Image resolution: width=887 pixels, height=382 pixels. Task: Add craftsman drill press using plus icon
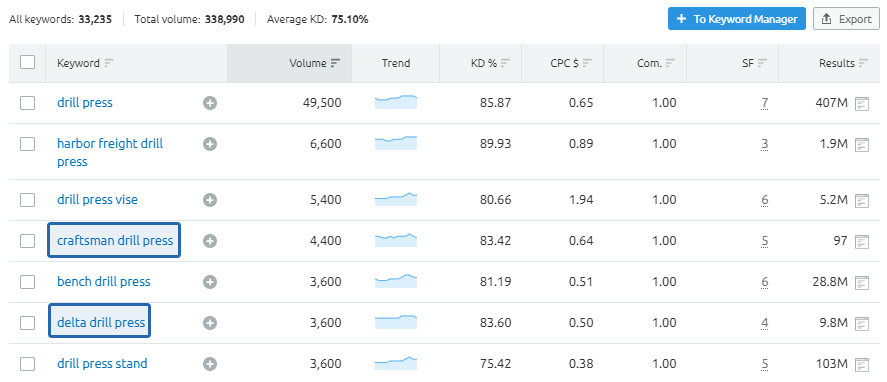[x=210, y=241]
